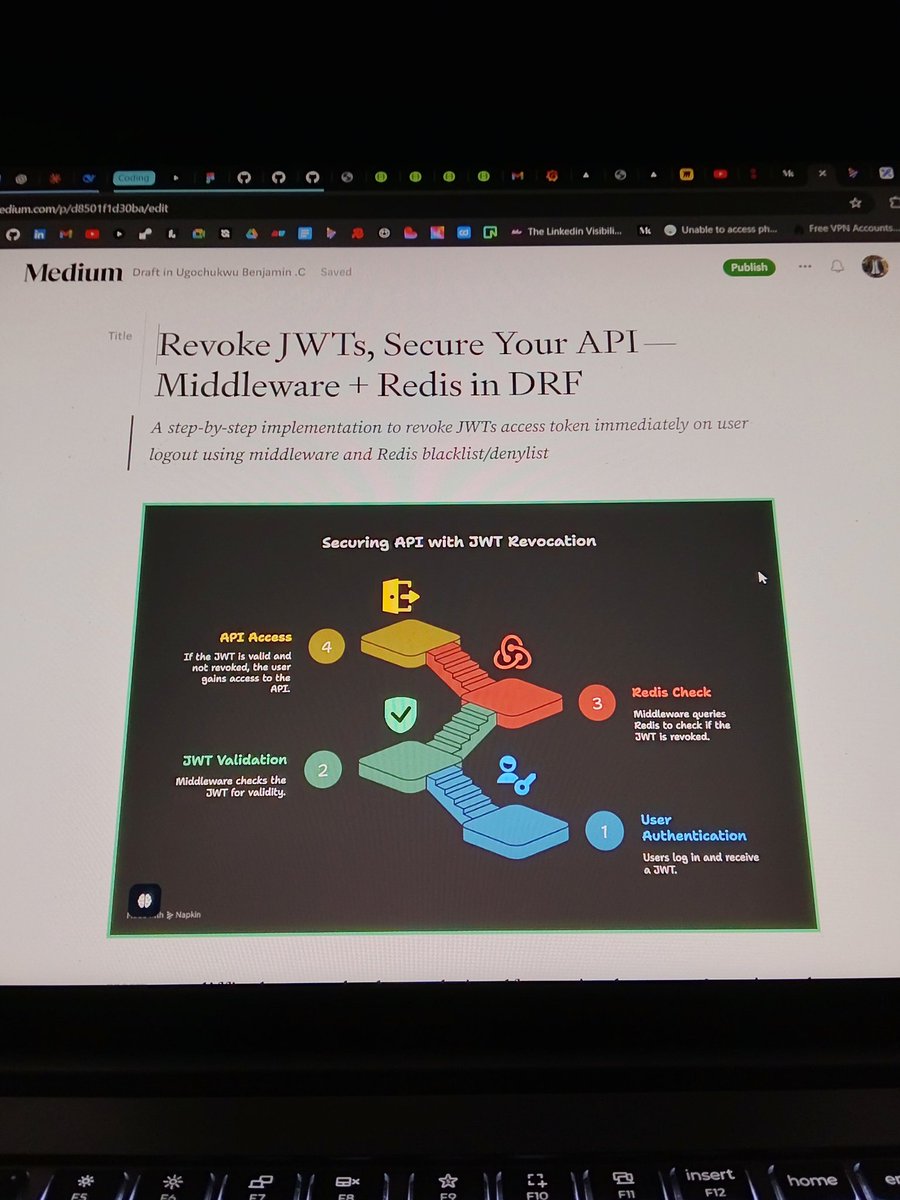This screenshot has height=1200, width=900.
Task: Click 'Draft in Ugochukwu Benjamin .C' text
Action: point(219,272)
